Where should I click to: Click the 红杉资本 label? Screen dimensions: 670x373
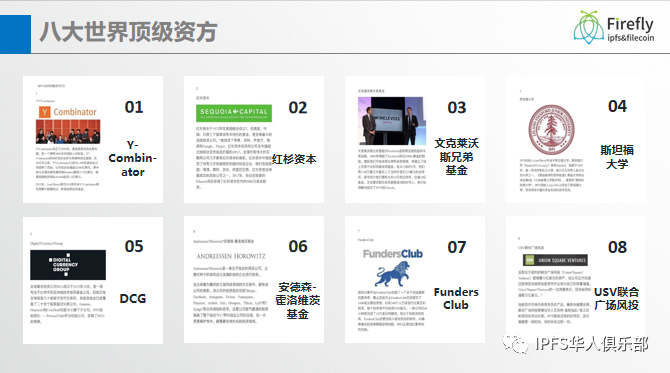(x=294, y=159)
